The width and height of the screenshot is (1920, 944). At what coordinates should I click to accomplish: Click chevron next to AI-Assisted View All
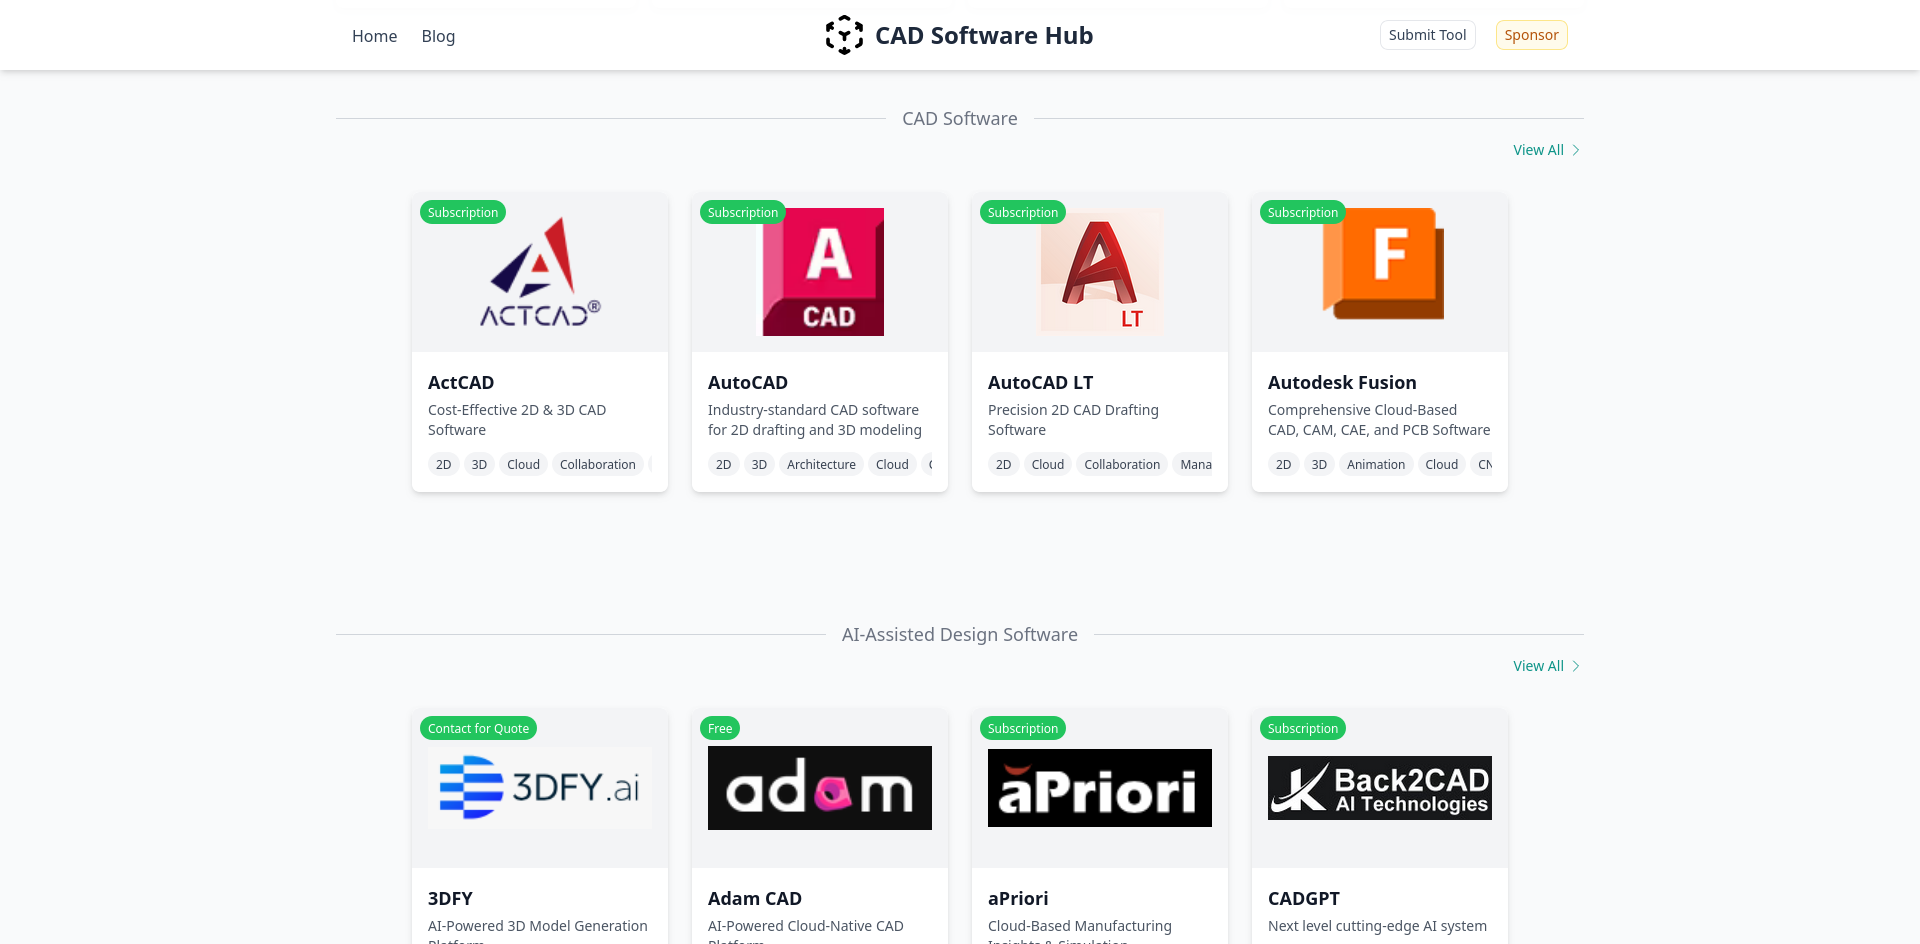click(1576, 666)
